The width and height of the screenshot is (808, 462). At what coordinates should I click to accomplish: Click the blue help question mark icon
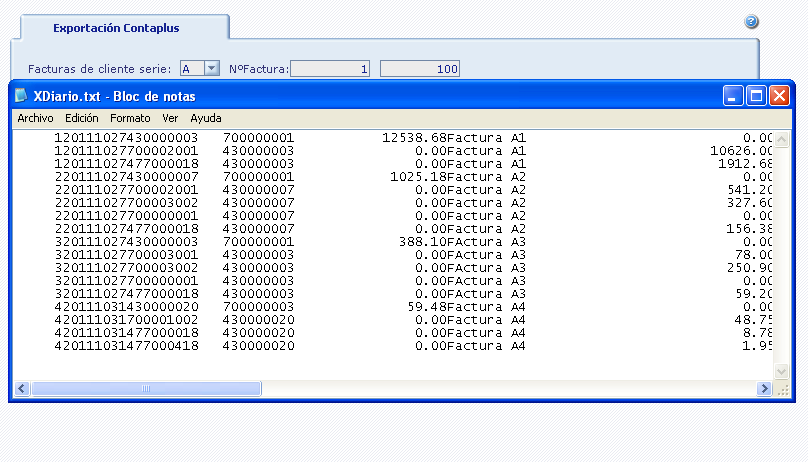(x=751, y=22)
